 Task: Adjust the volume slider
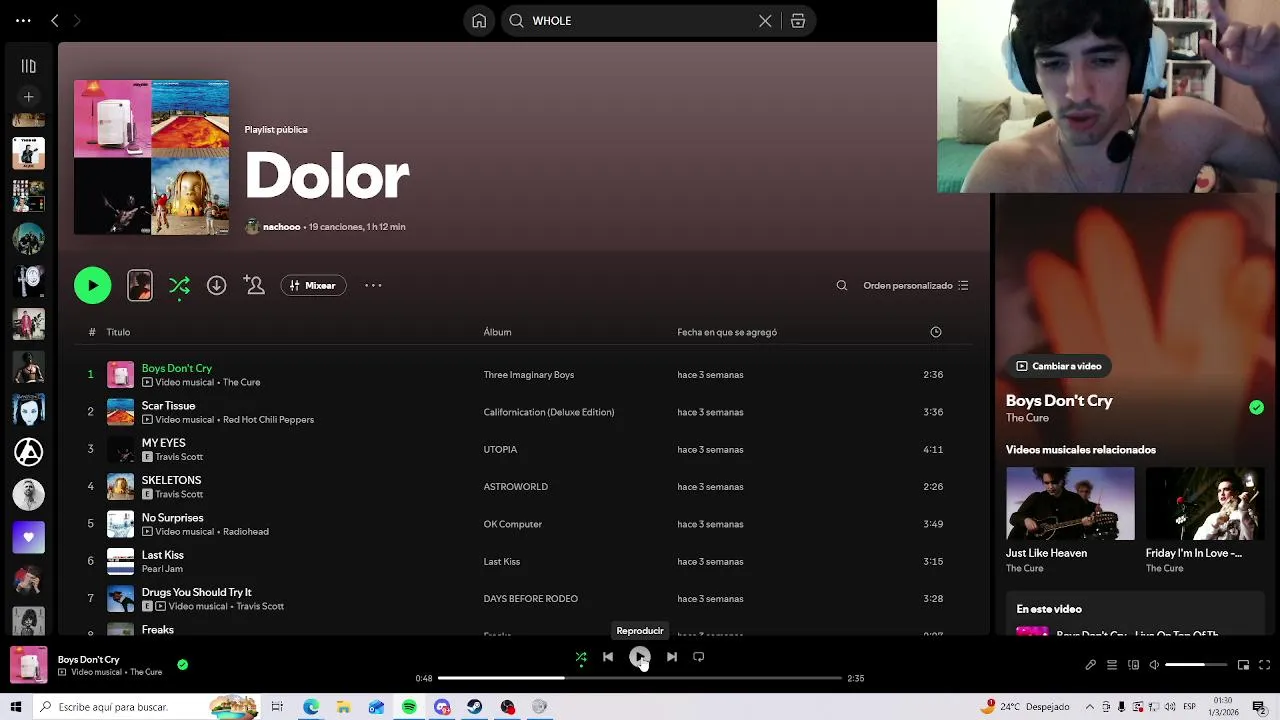point(1196,665)
